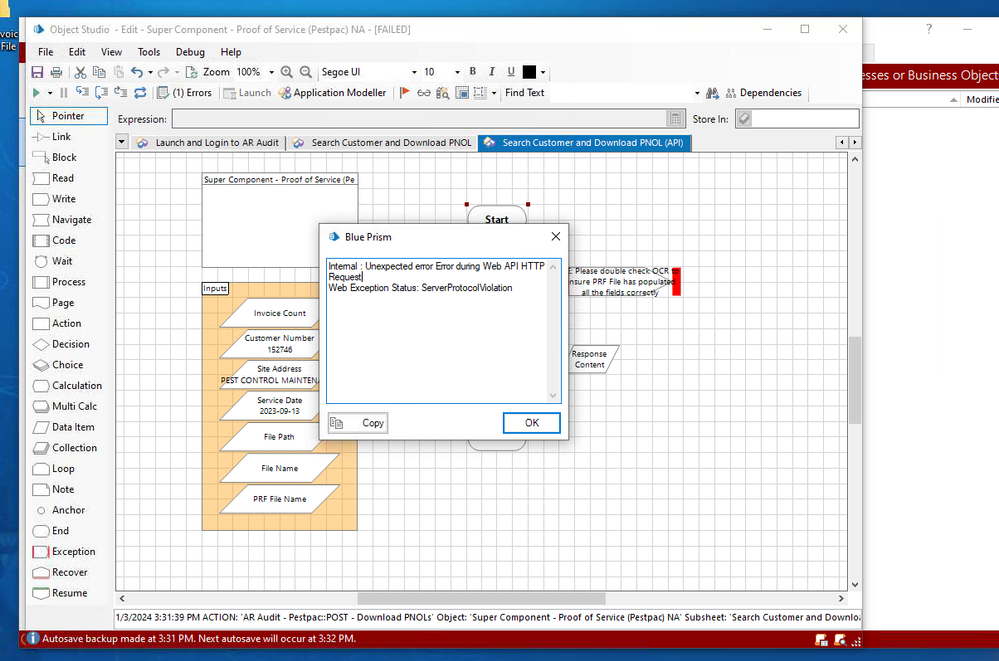Click OK in the Blue Prism dialog

pyautogui.click(x=531, y=423)
